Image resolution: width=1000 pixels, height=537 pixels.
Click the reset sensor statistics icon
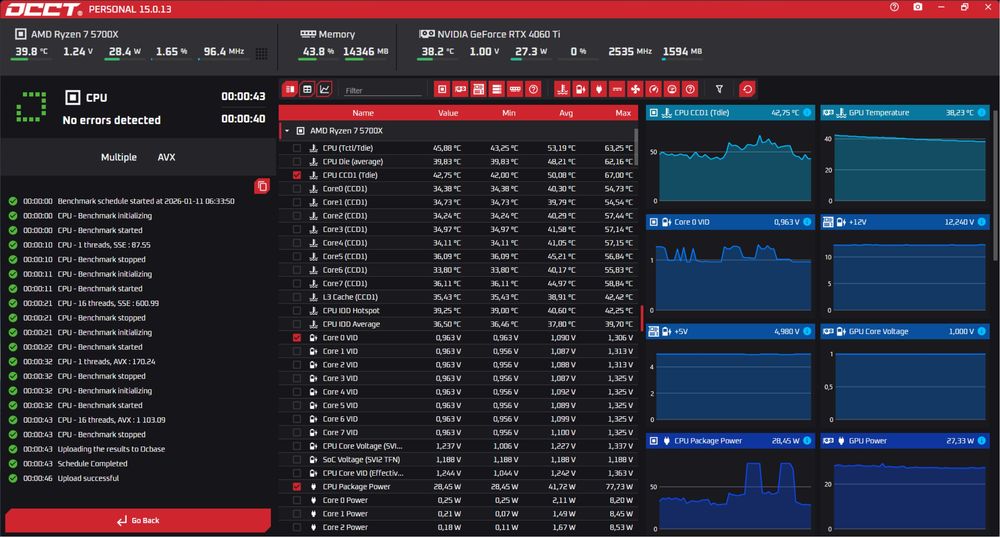747,89
